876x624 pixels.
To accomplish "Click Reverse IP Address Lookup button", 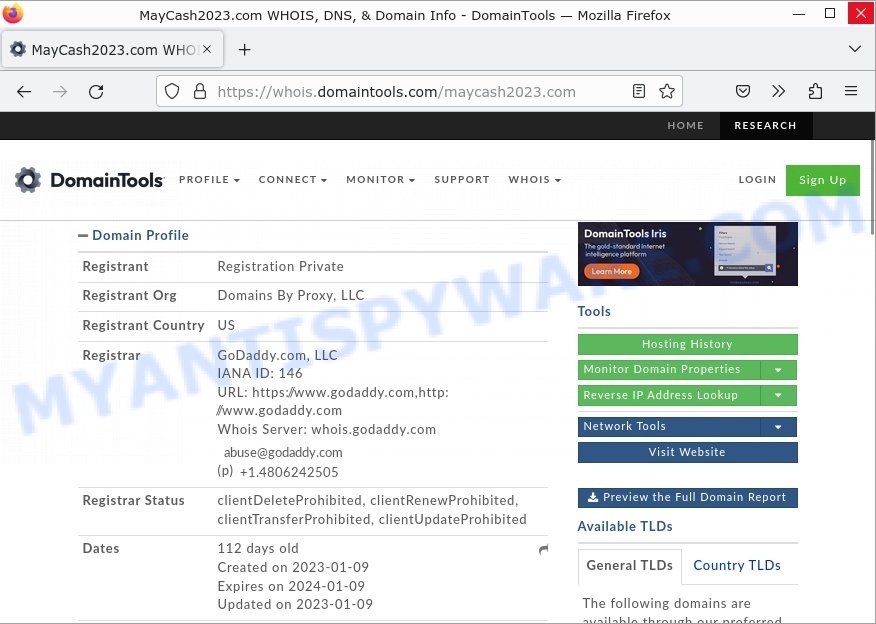I will pos(669,396).
